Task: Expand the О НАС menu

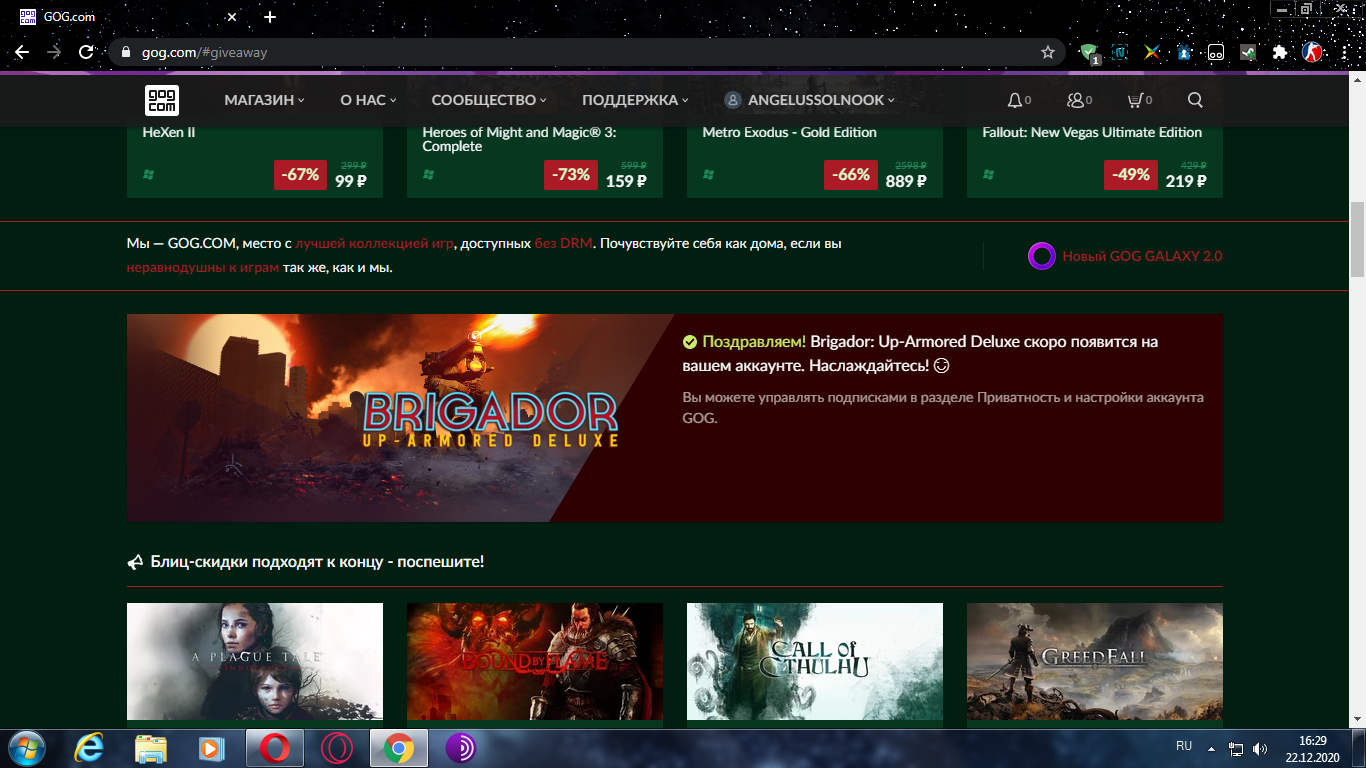Action: [368, 100]
